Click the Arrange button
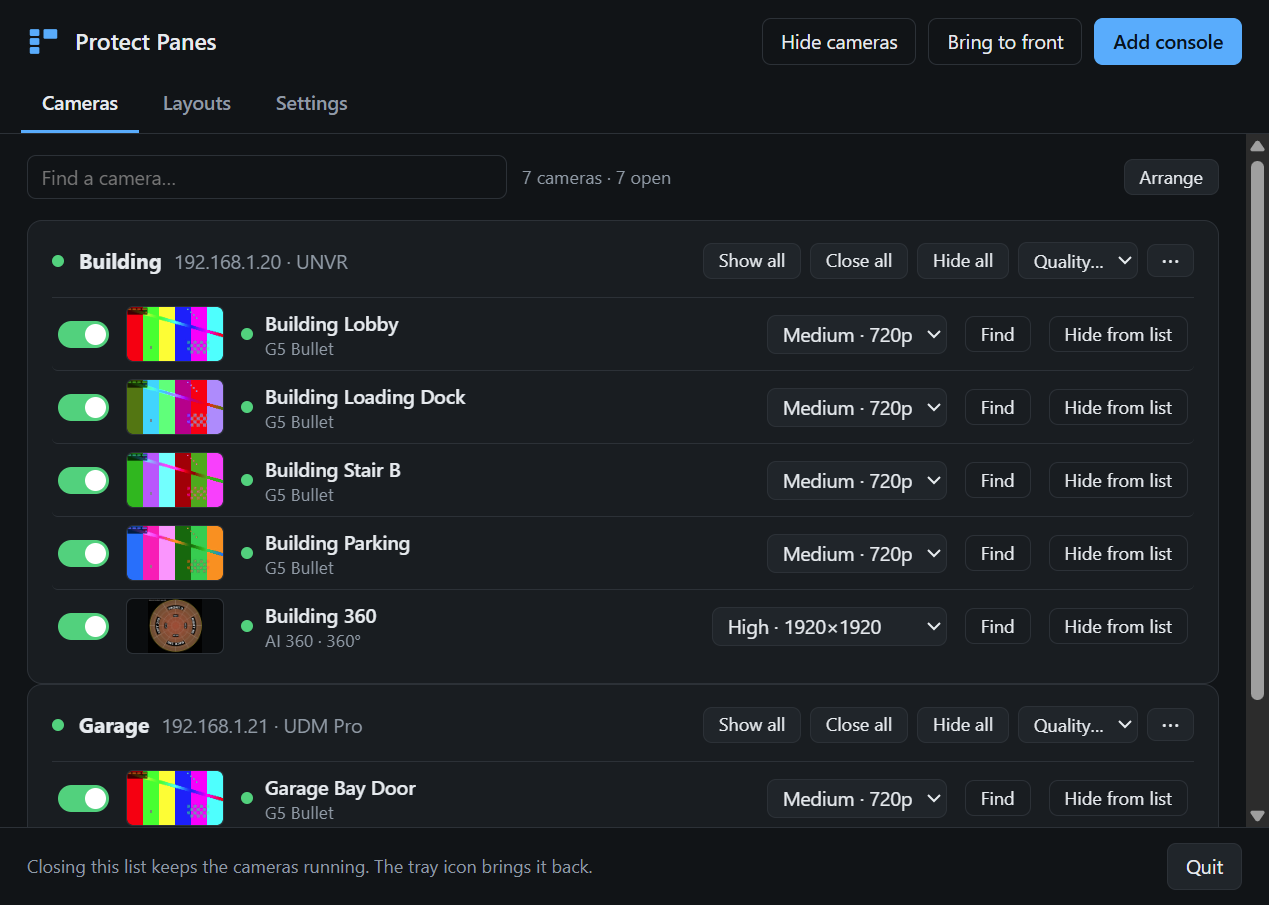This screenshot has height=905, width=1269. pos(1171,178)
